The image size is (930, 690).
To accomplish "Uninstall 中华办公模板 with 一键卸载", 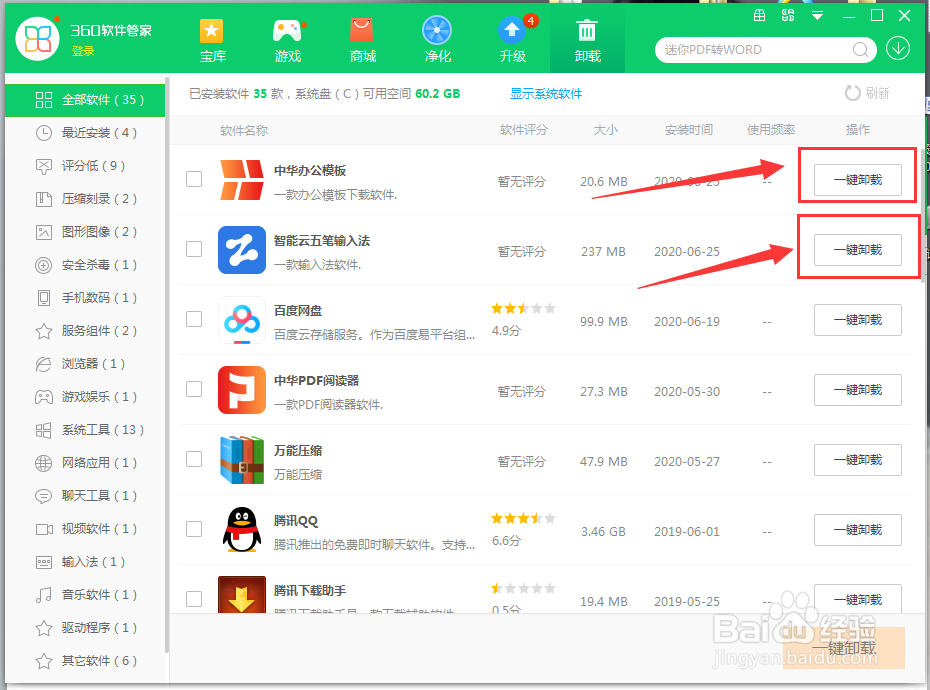I will 858,180.
